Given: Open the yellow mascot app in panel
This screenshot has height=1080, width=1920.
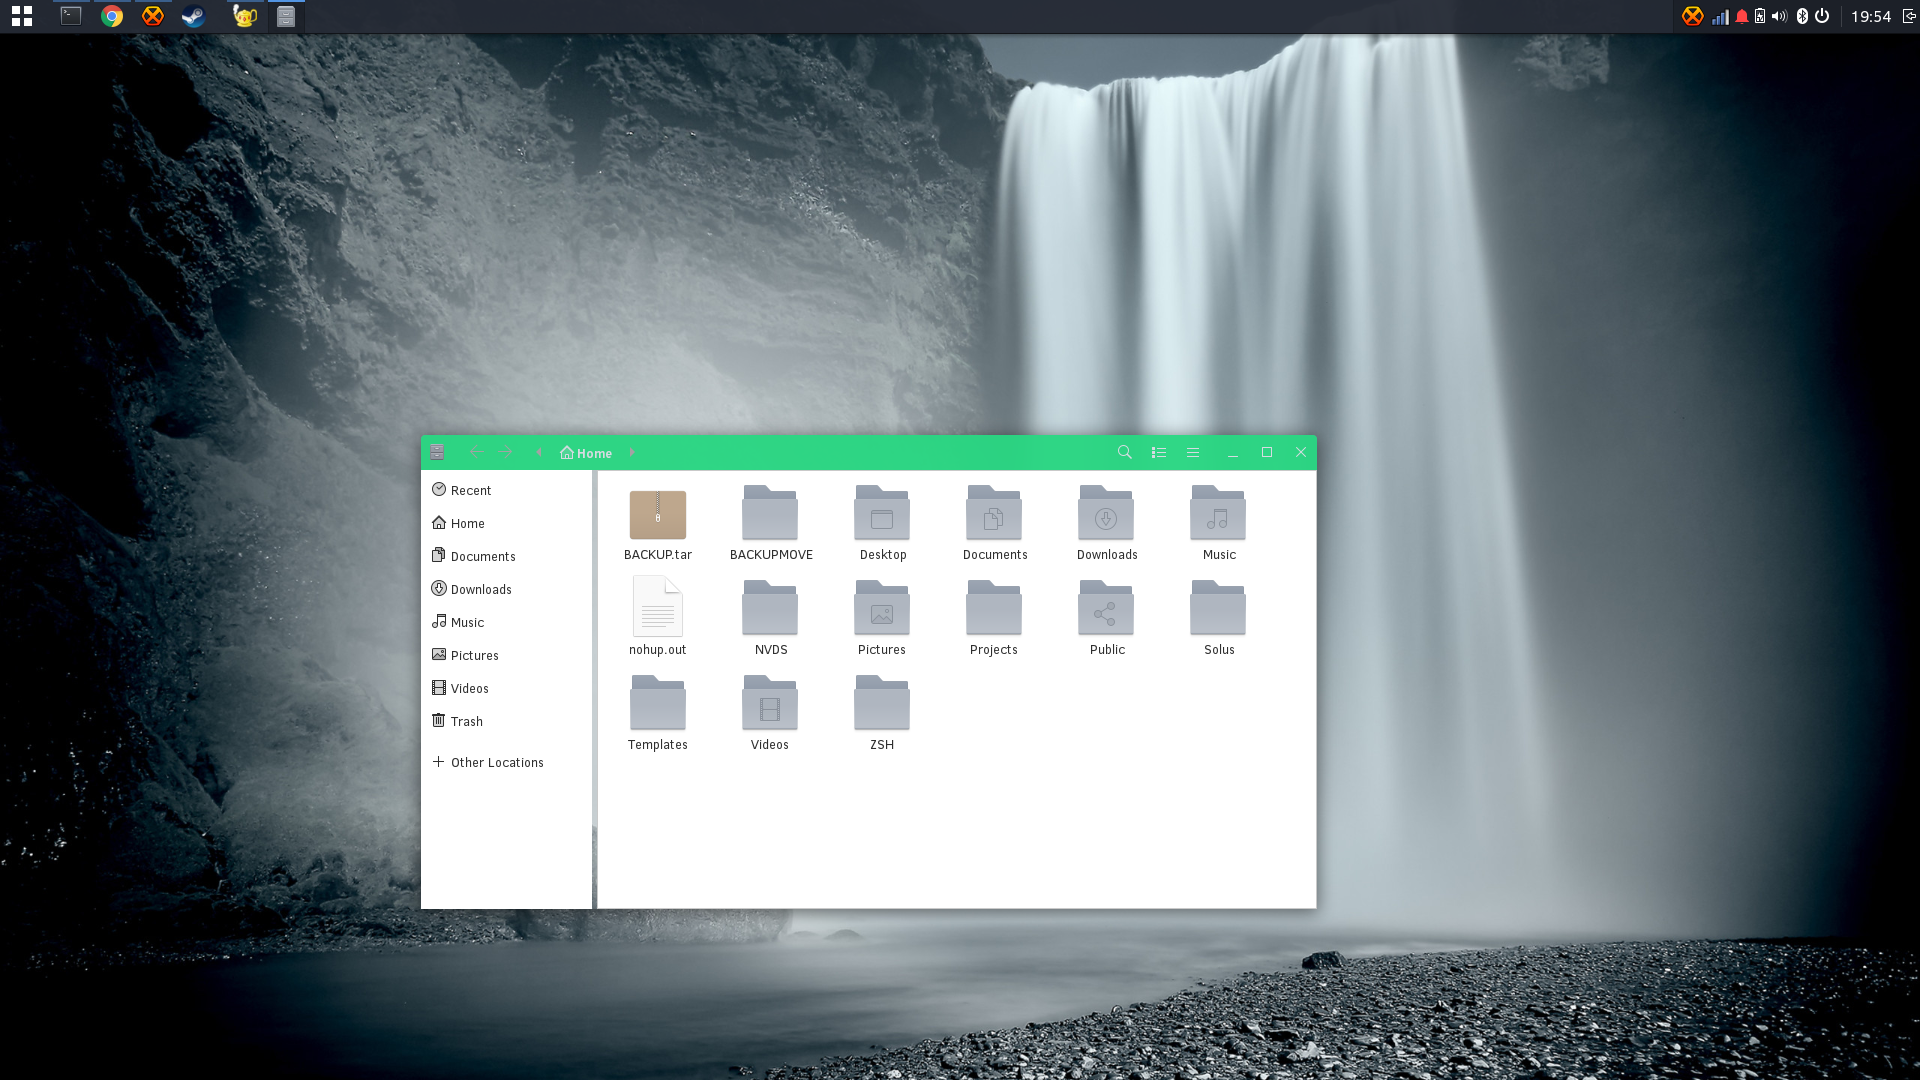Looking at the screenshot, I should (x=245, y=16).
